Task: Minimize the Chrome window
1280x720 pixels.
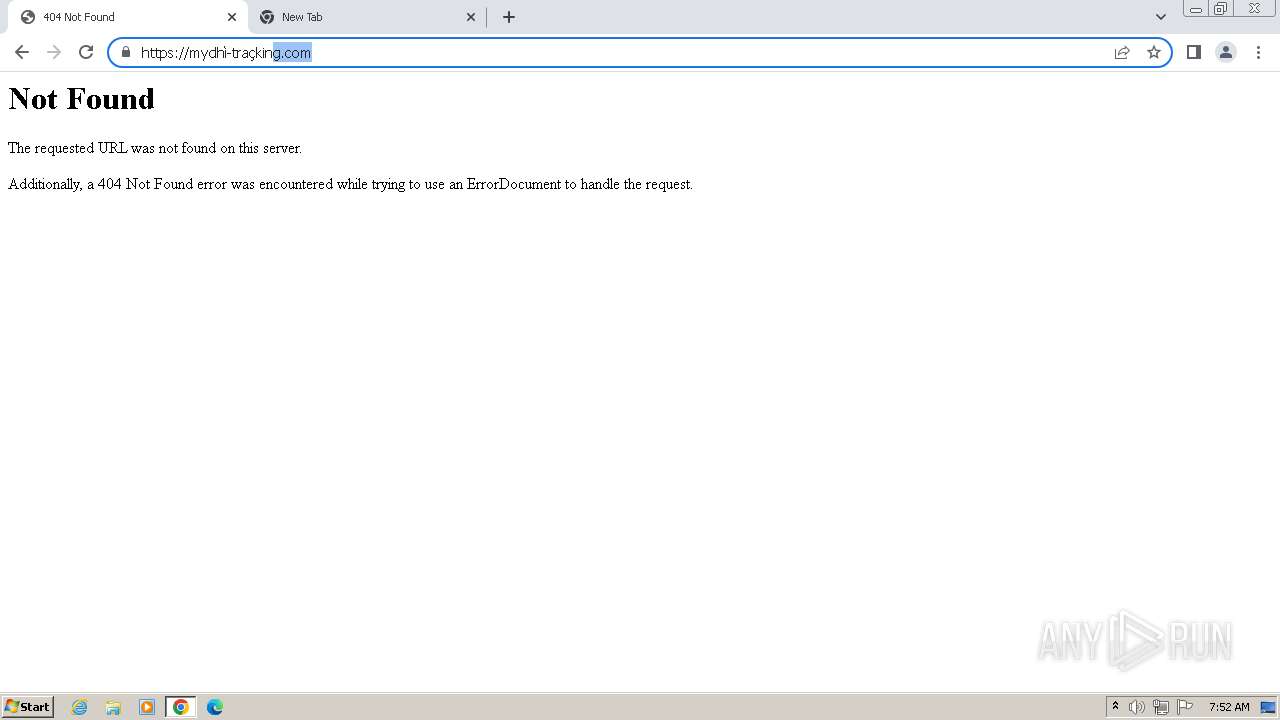Action: pyautogui.click(x=1195, y=9)
